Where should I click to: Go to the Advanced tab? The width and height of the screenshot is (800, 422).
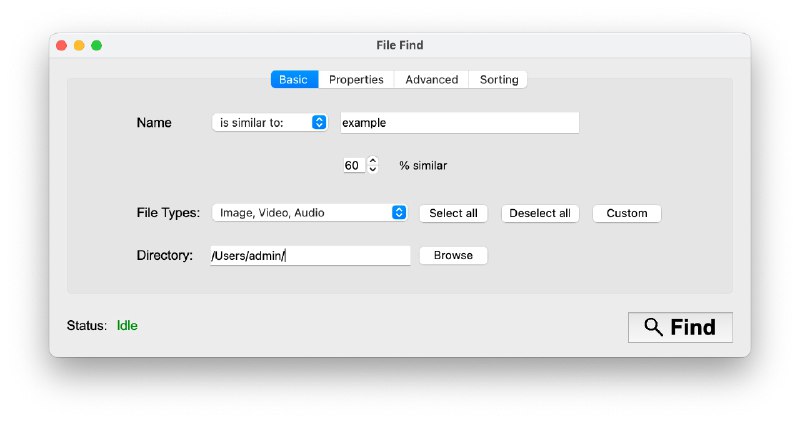pos(431,80)
